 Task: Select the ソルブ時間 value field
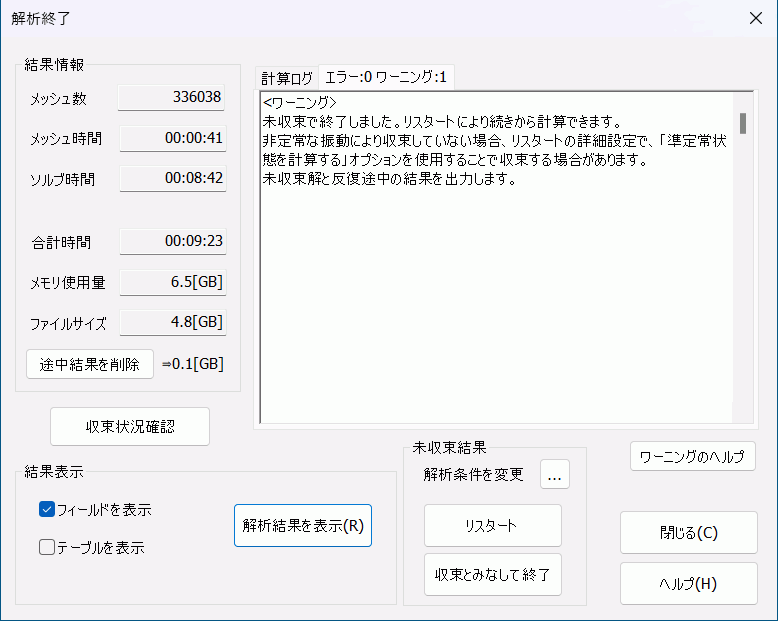(172, 178)
